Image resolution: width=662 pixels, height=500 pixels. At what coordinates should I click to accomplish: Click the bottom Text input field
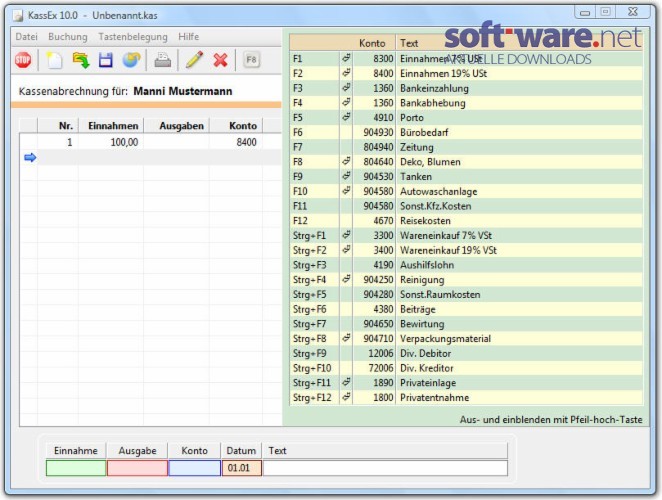click(385, 468)
